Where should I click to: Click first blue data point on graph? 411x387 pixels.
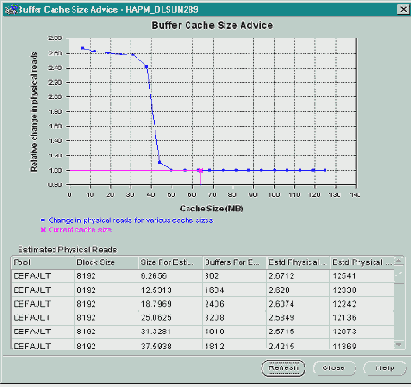[83, 48]
